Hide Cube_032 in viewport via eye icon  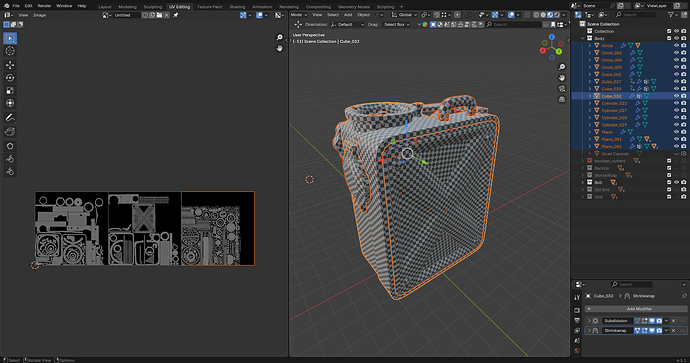point(676,96)
